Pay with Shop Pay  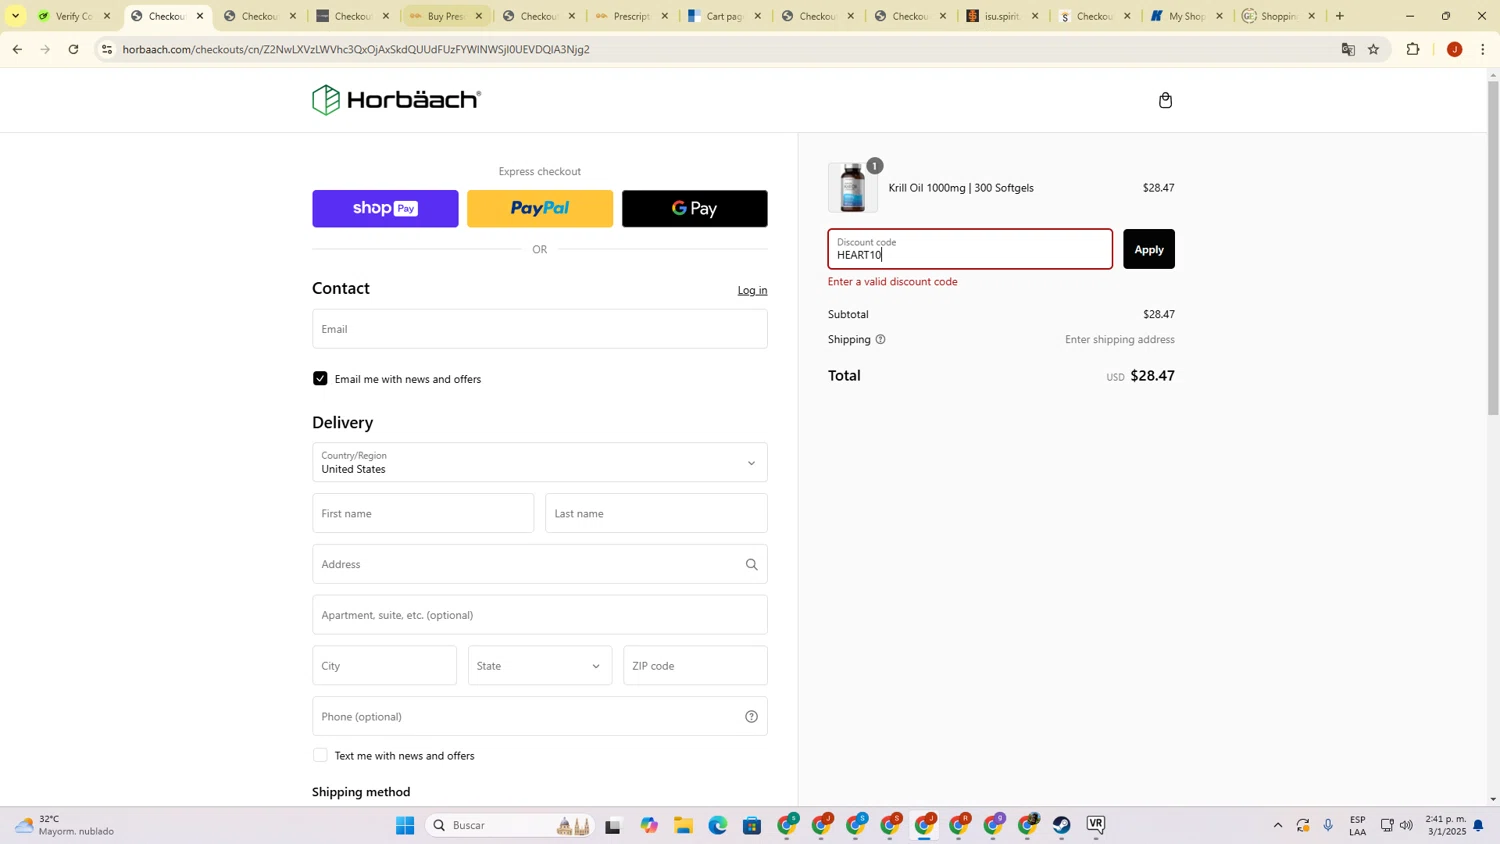click(x=385, y=209)
